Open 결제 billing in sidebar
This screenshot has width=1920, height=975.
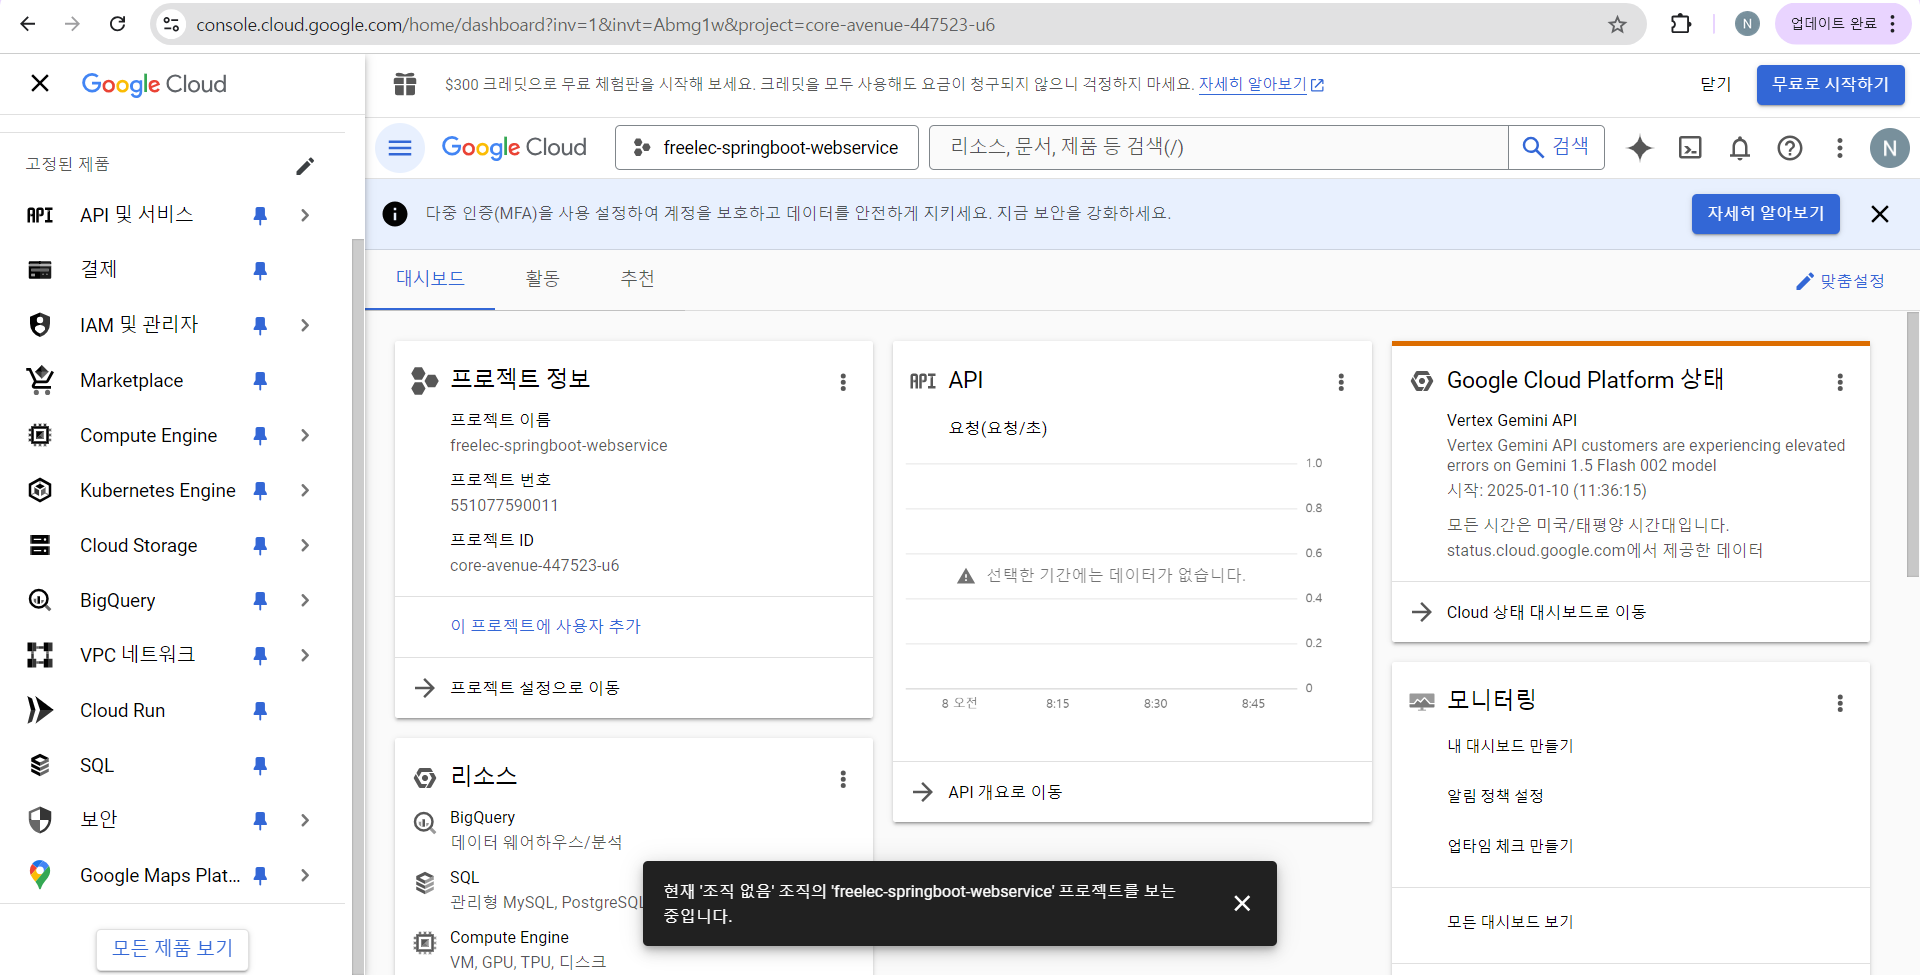coord(98,270)
